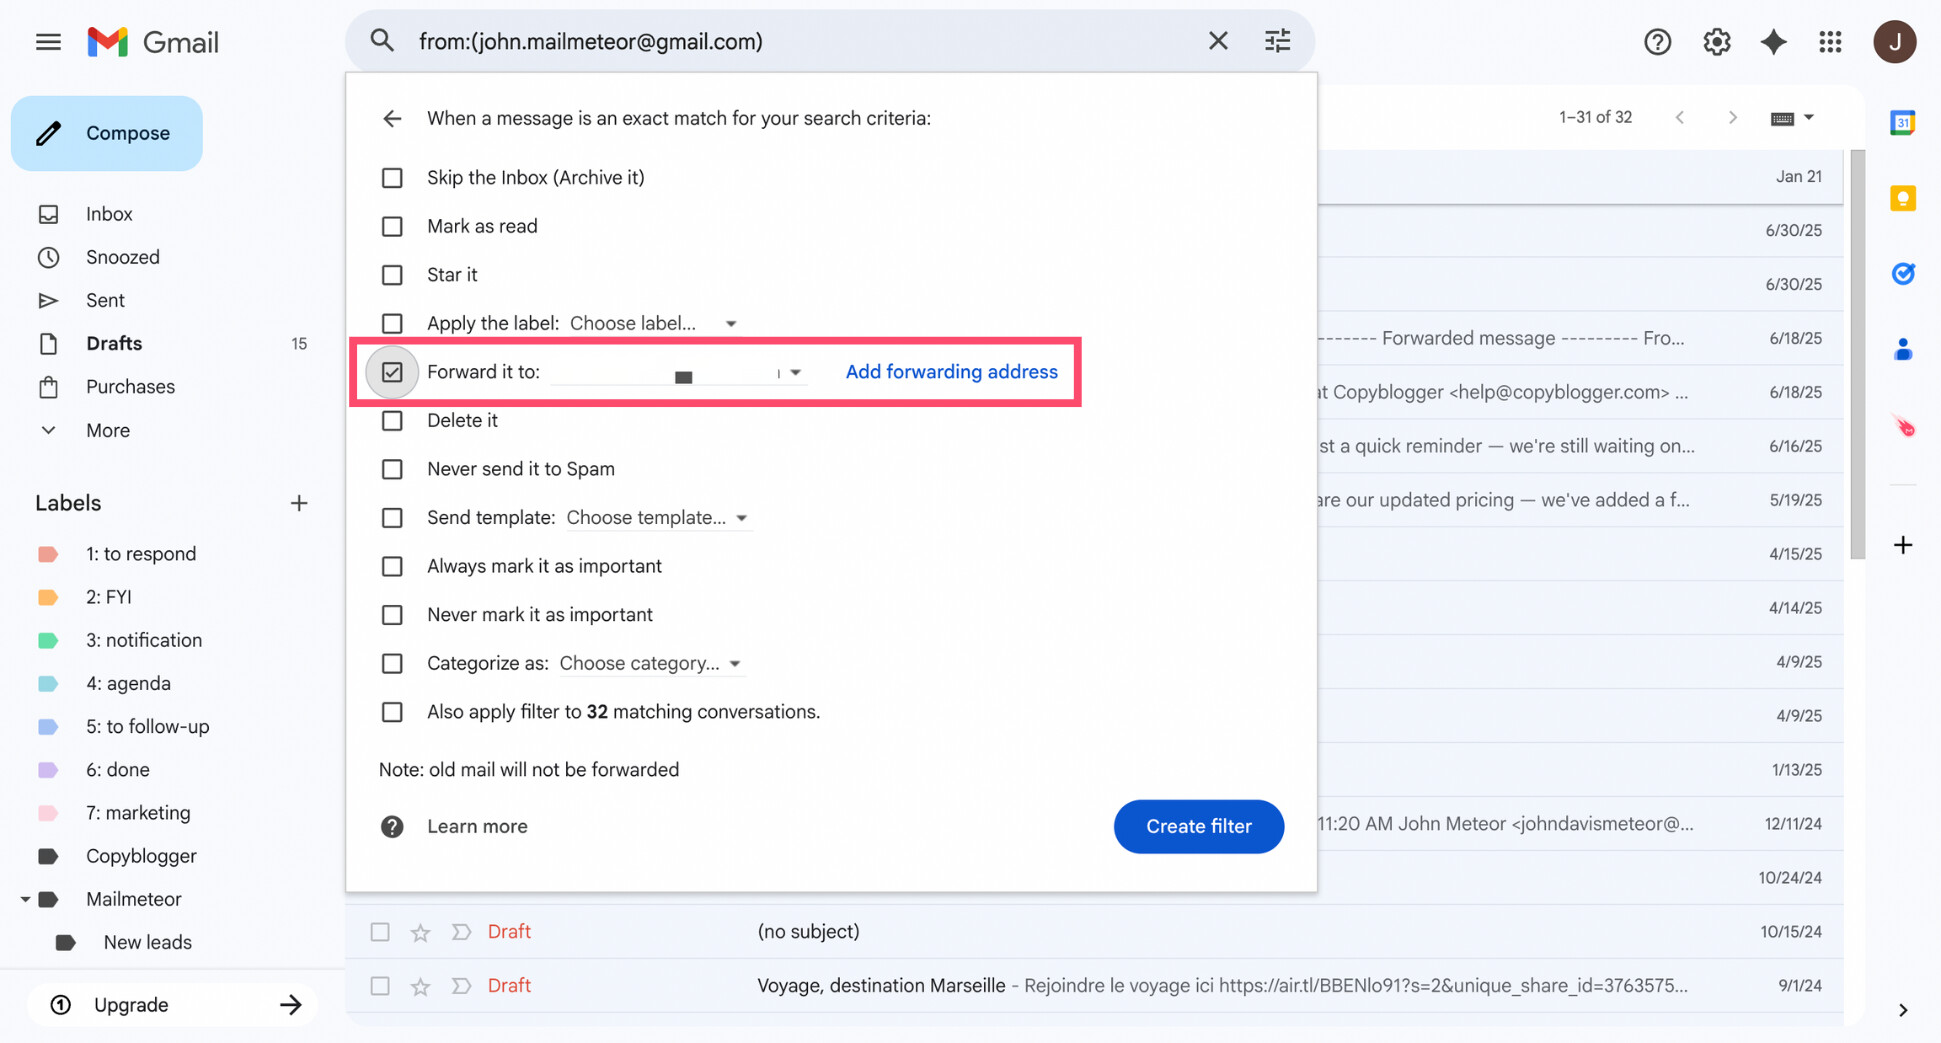Go to the Sent folder
1941x1043 pixels.
(x=104, y=300)
